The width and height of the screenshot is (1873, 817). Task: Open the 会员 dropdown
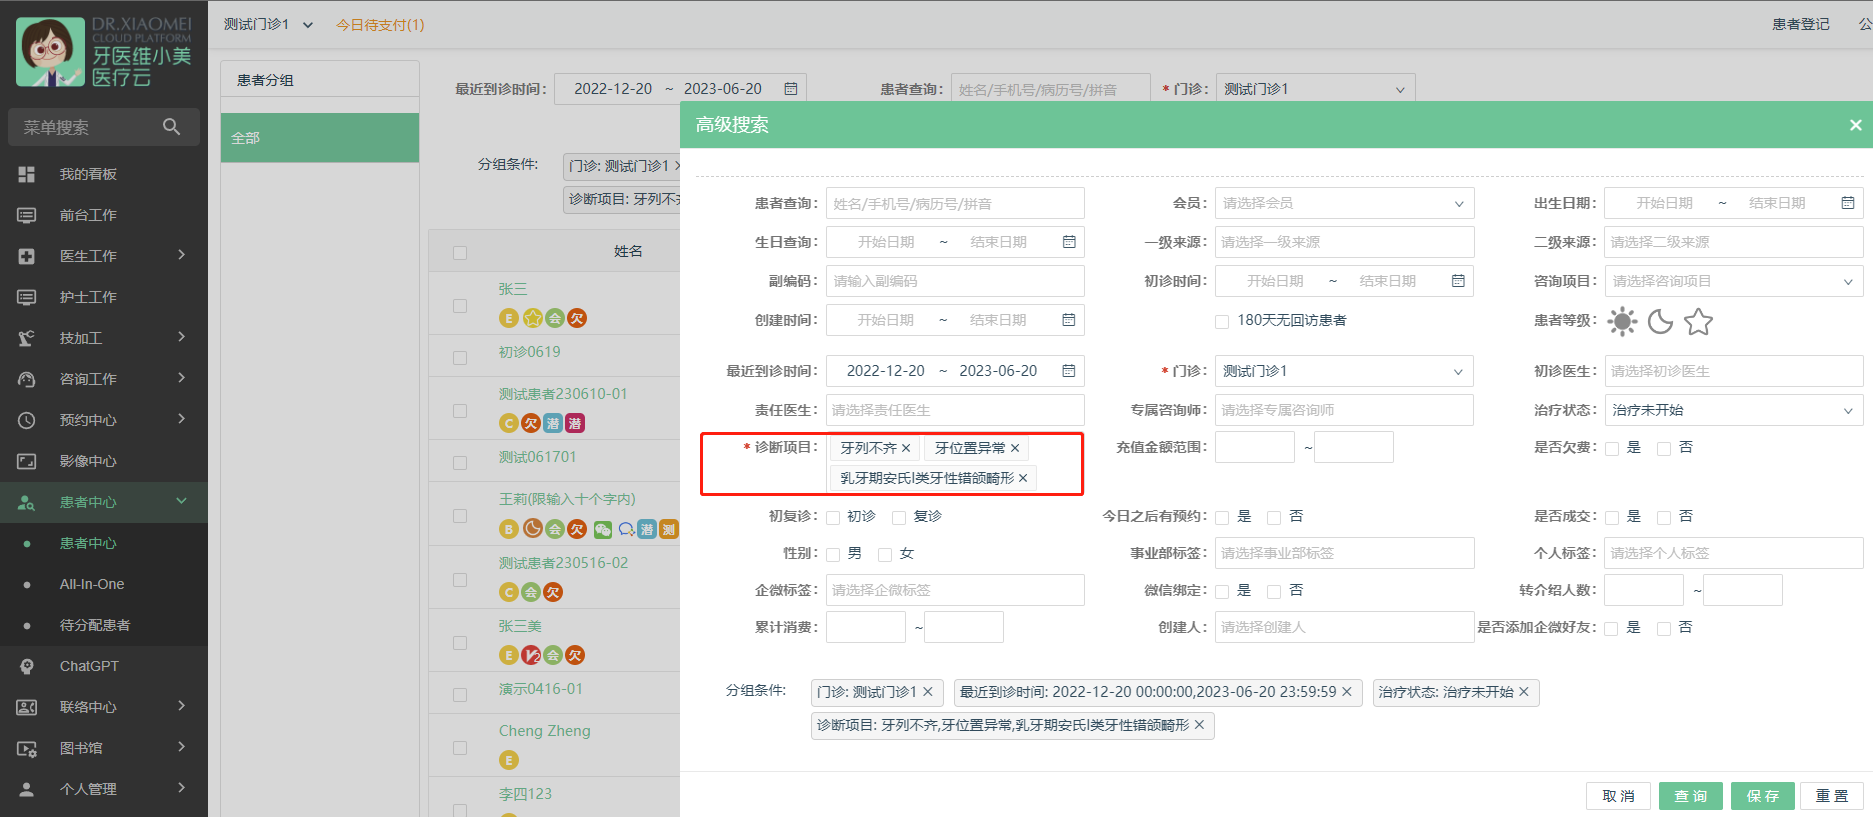[1343, 203]
